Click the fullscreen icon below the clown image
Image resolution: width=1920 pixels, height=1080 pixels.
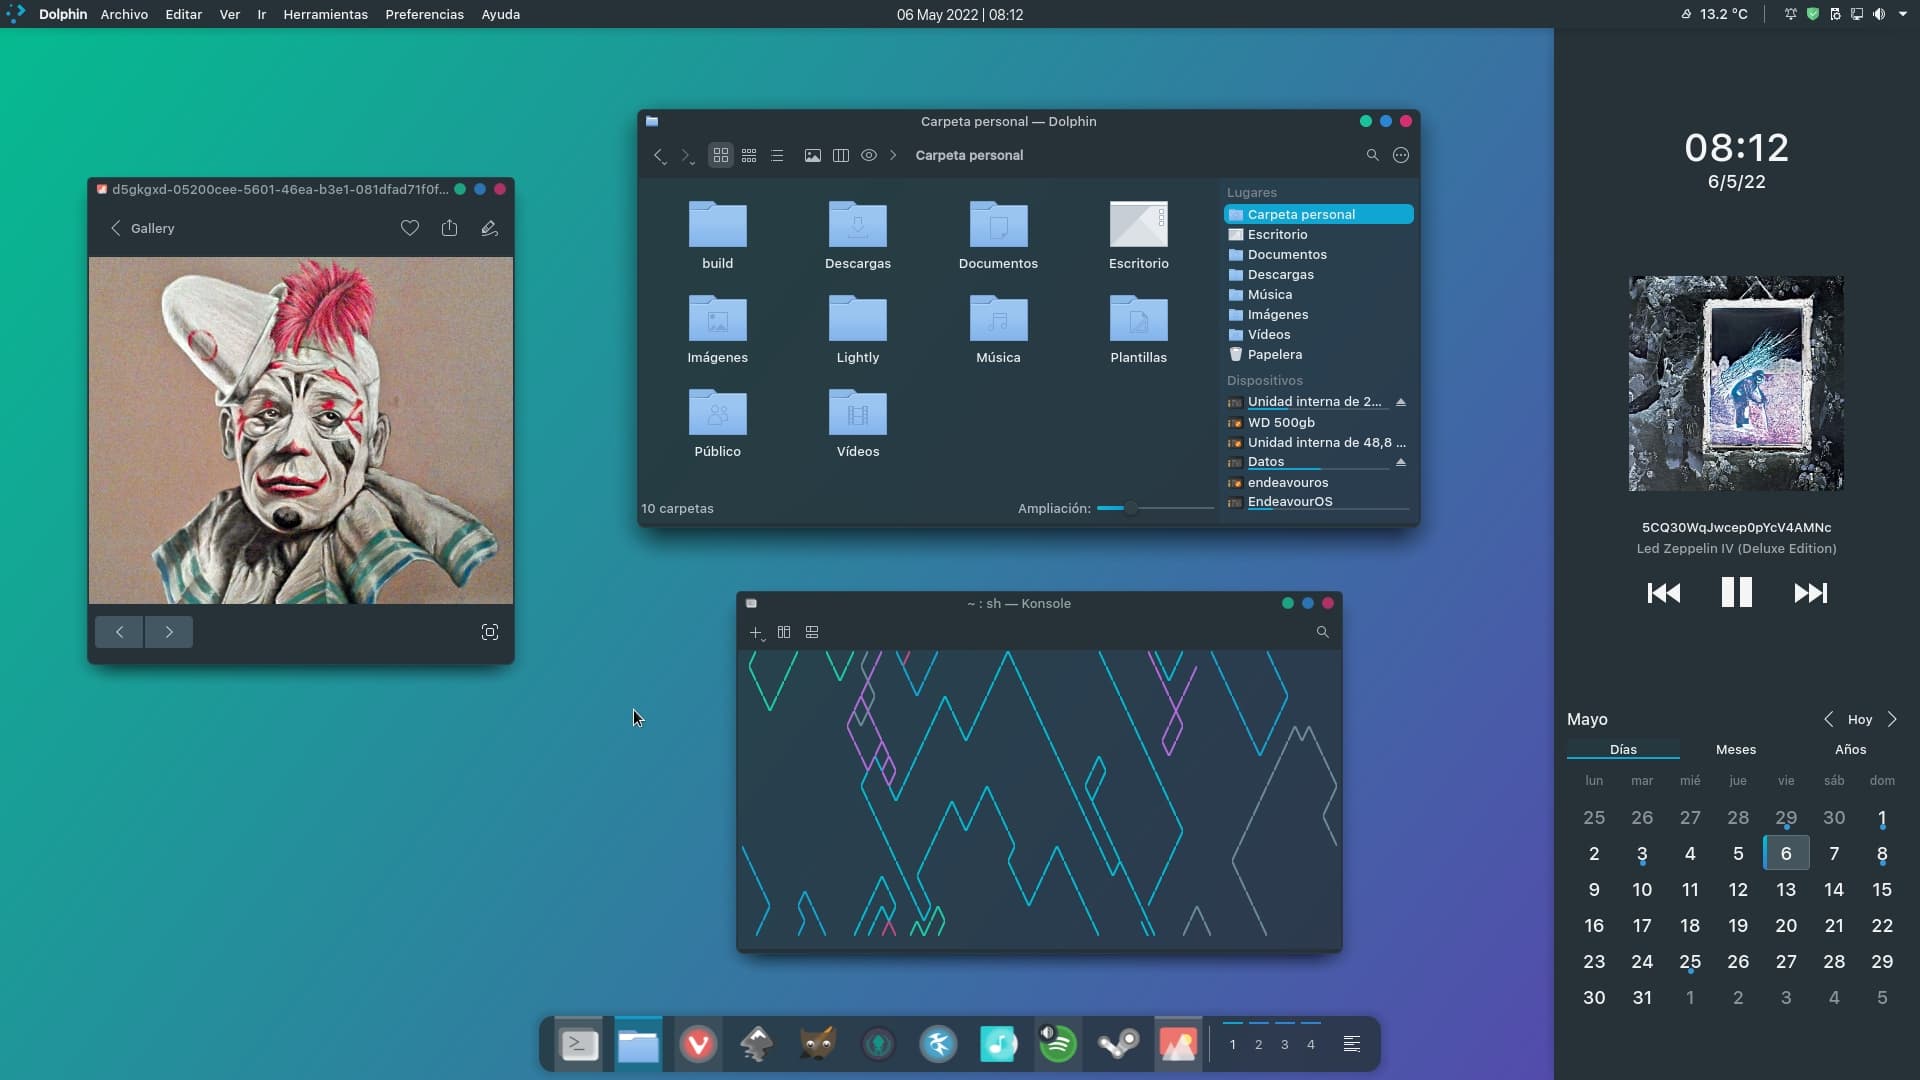[x=490, y=632]
